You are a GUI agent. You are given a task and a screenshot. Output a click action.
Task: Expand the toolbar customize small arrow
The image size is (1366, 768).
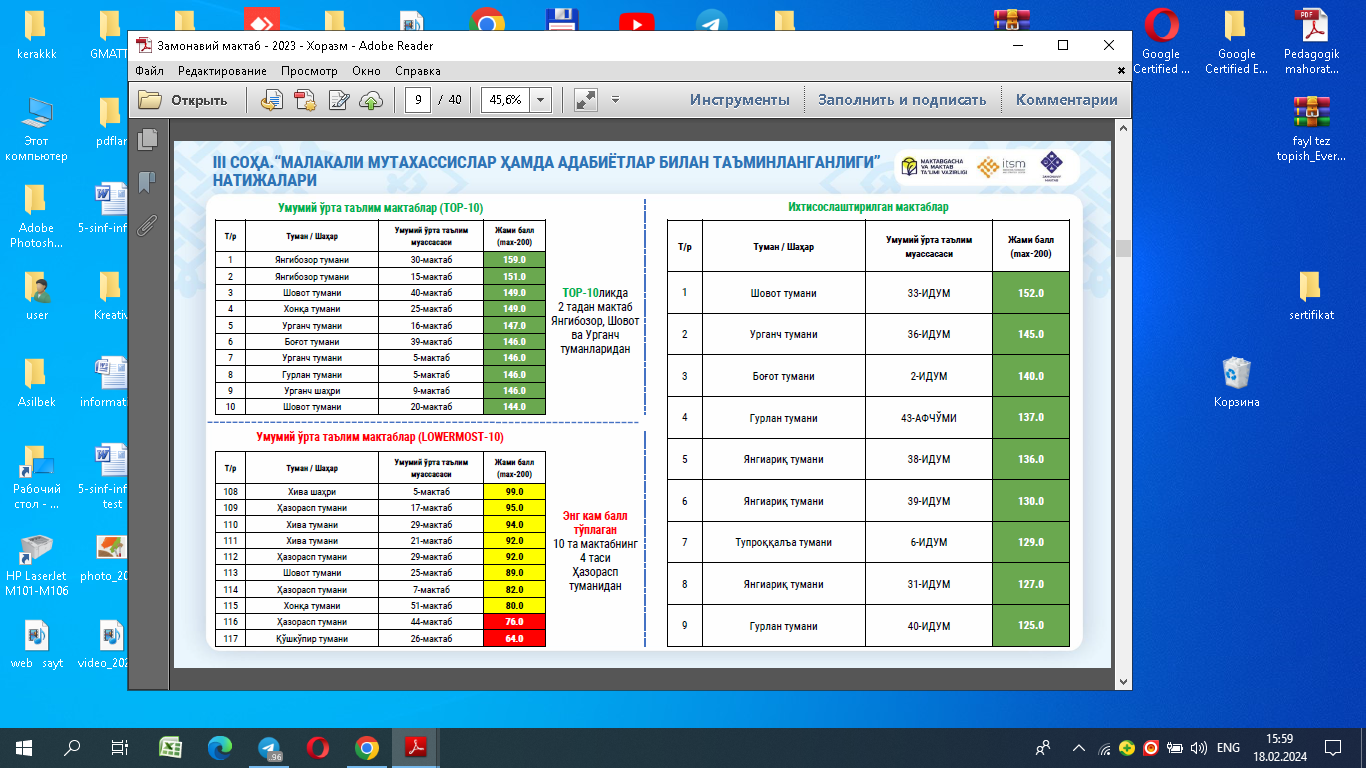pos(616,100)
